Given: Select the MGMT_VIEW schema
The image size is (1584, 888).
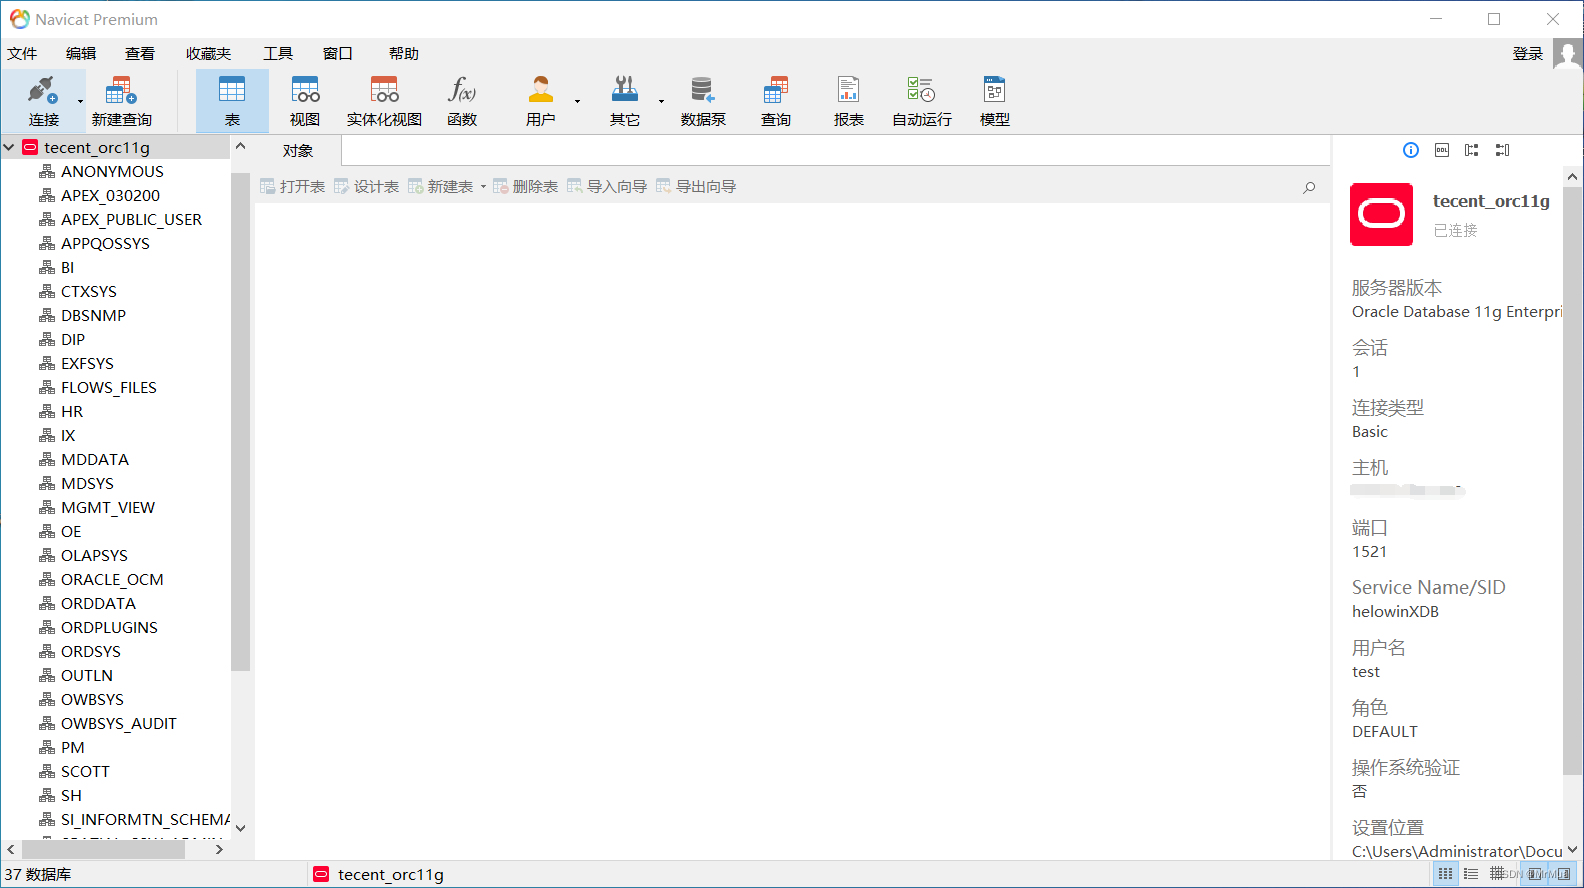Looking at the screenshot, I should (107, 507).
